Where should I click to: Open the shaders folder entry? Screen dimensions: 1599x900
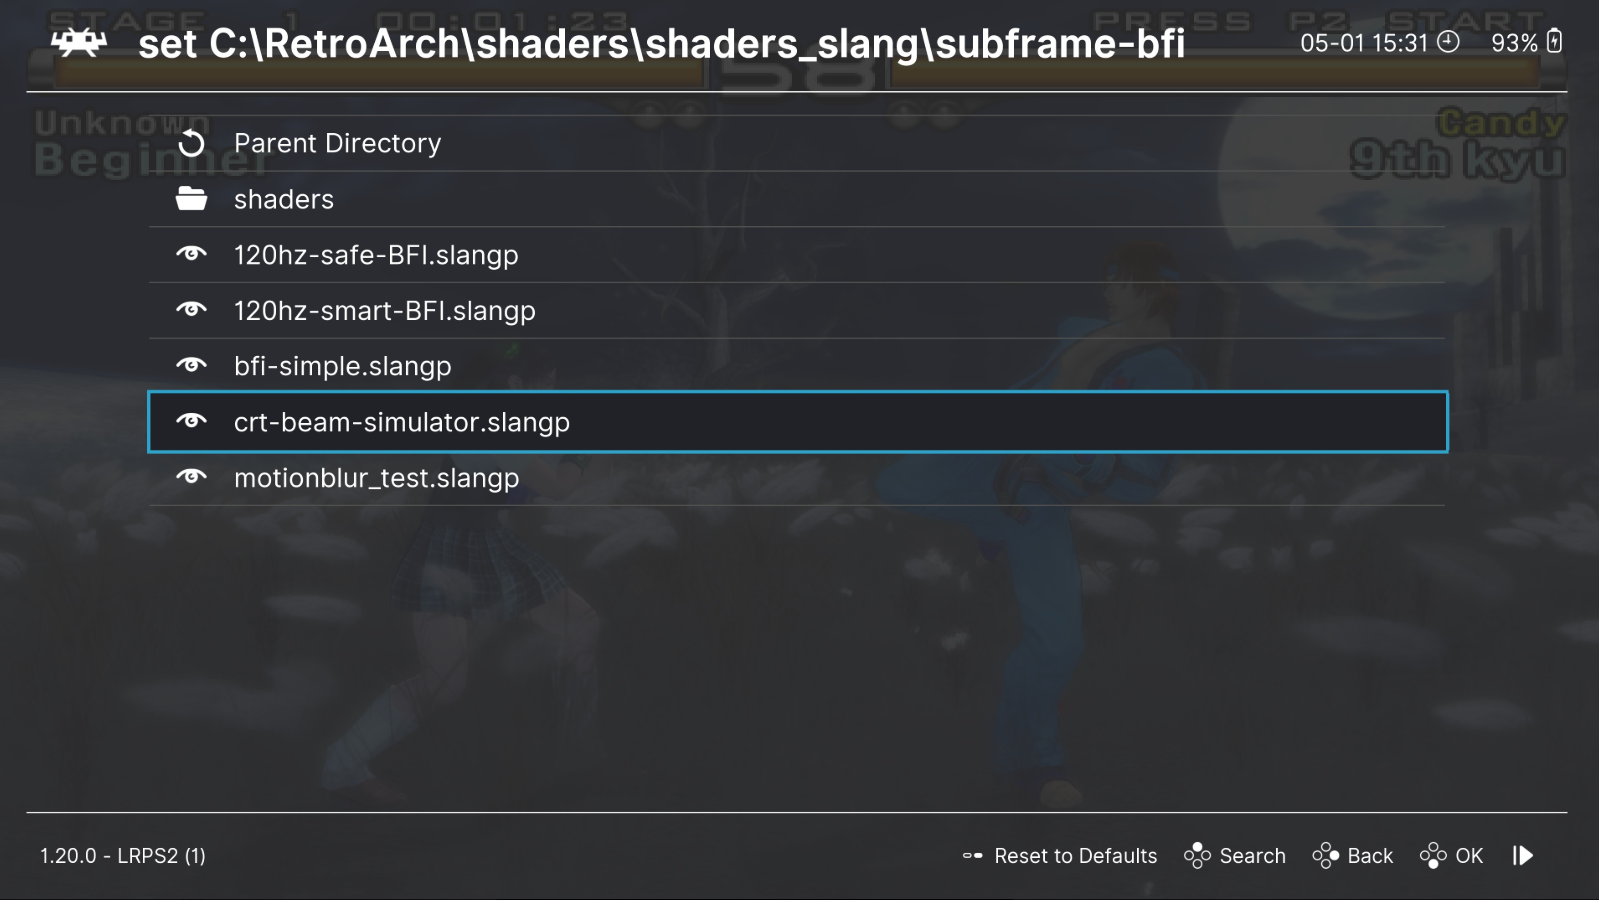(284, 199)
